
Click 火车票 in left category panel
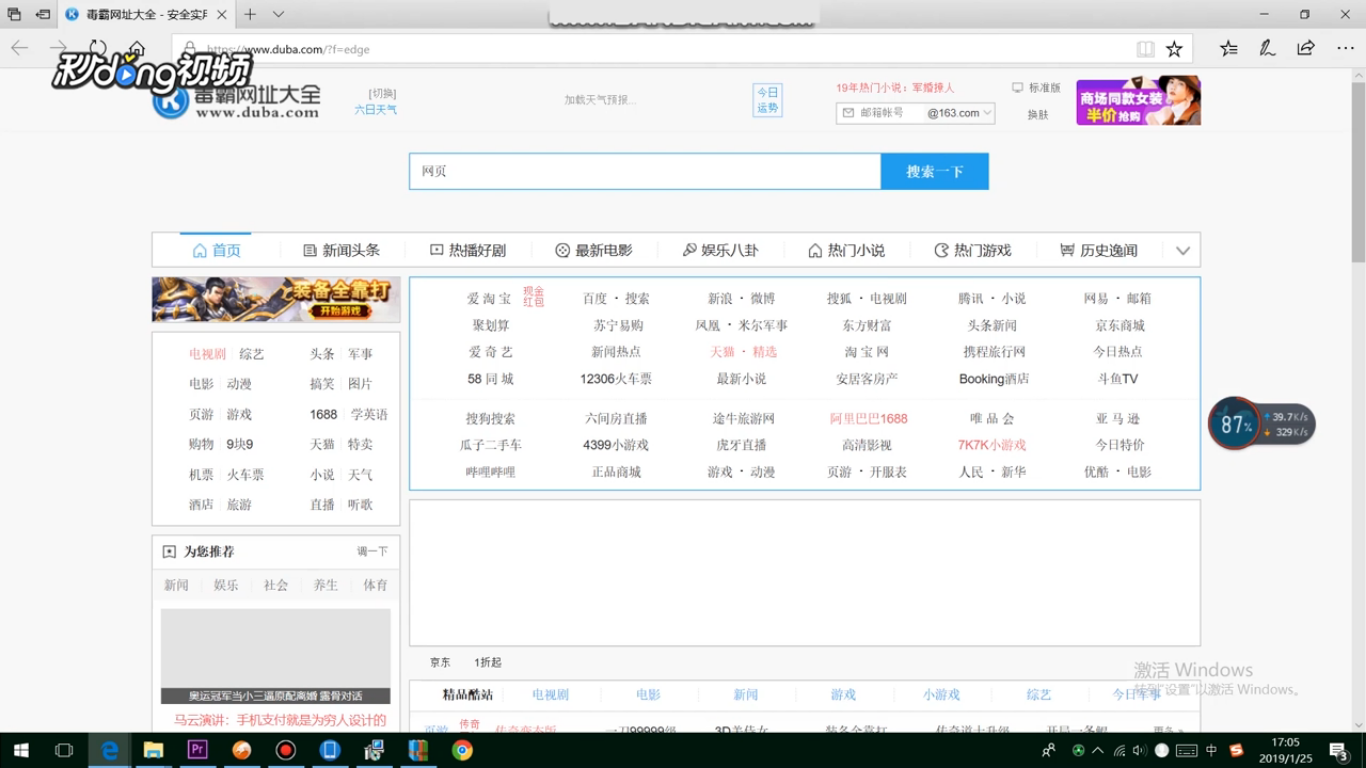point(245,475)
